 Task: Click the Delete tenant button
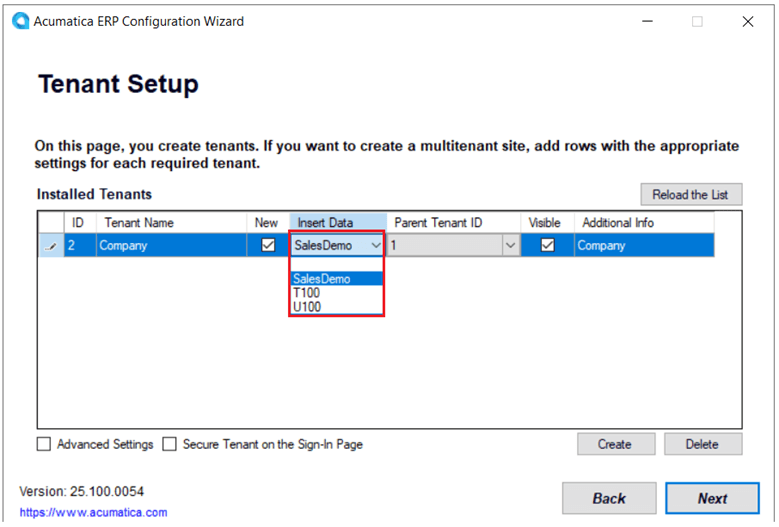coord(703,444)
